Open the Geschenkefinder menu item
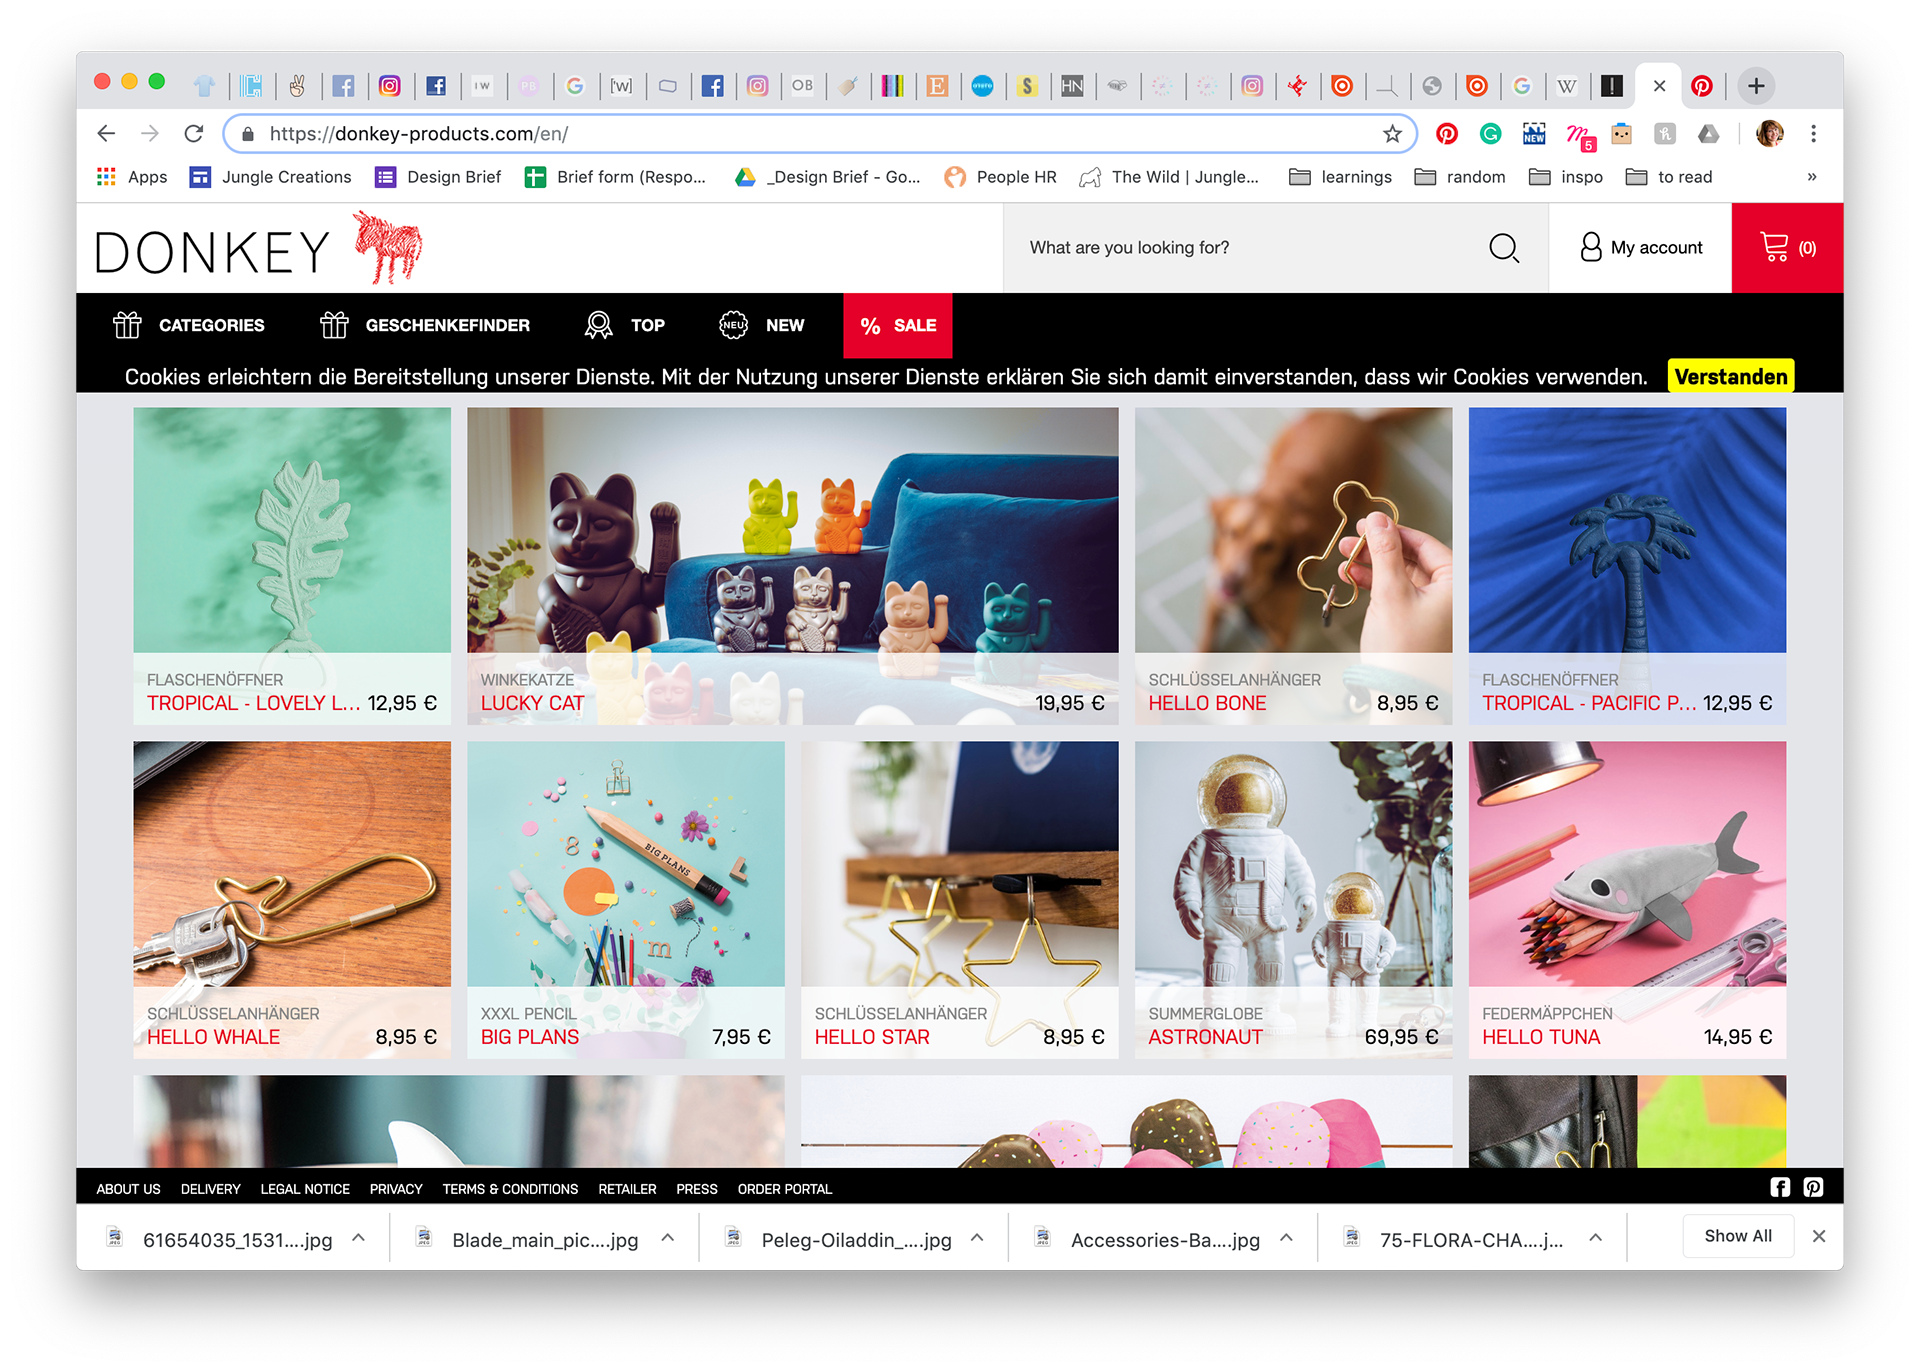The image size is (1920, 1371). [425, 325]
